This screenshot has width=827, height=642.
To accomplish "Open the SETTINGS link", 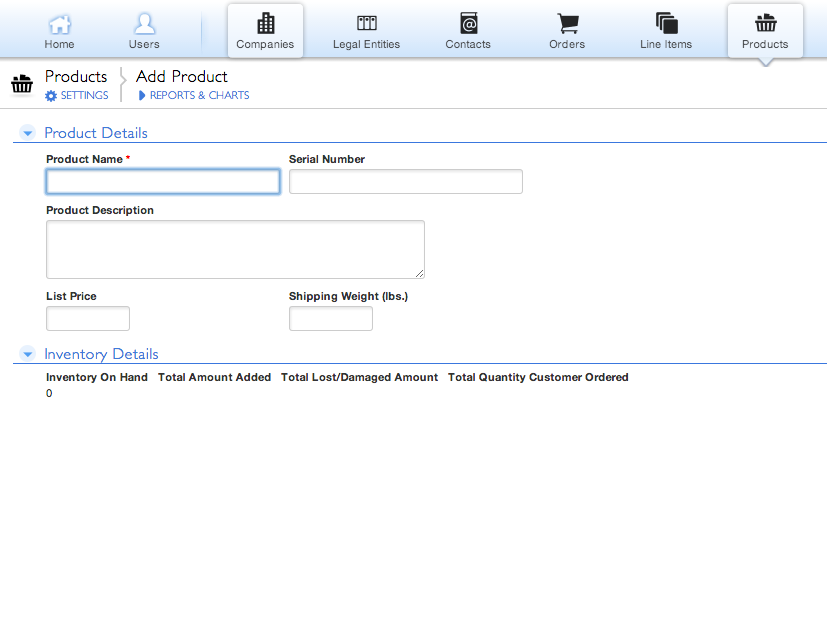I will coord(84,95).
